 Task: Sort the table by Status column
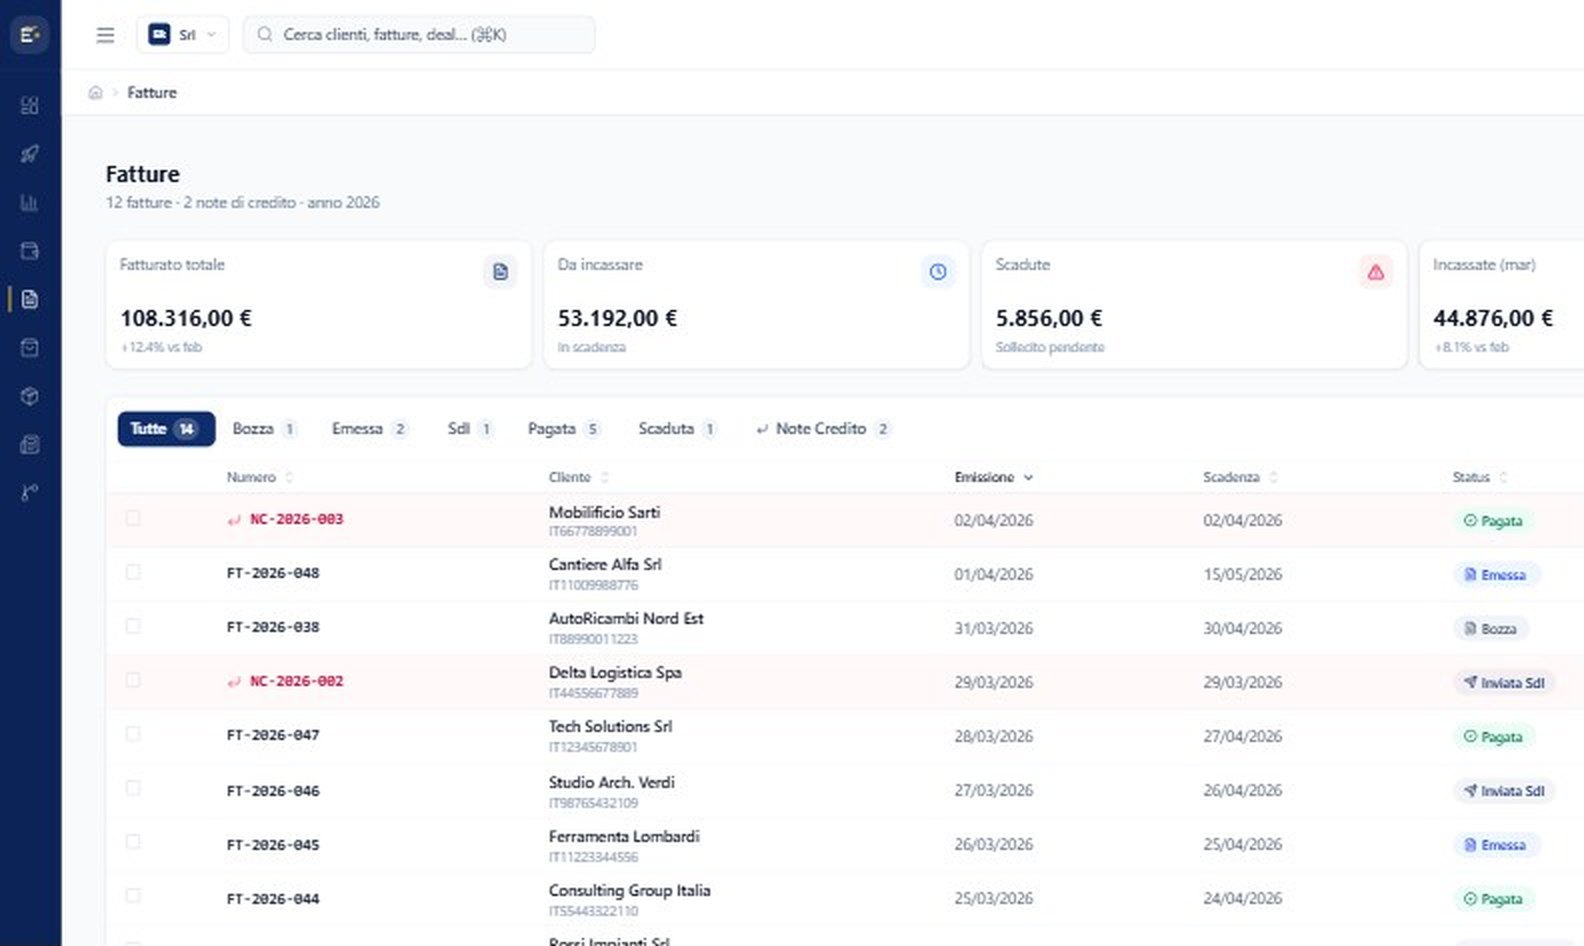1479,478
